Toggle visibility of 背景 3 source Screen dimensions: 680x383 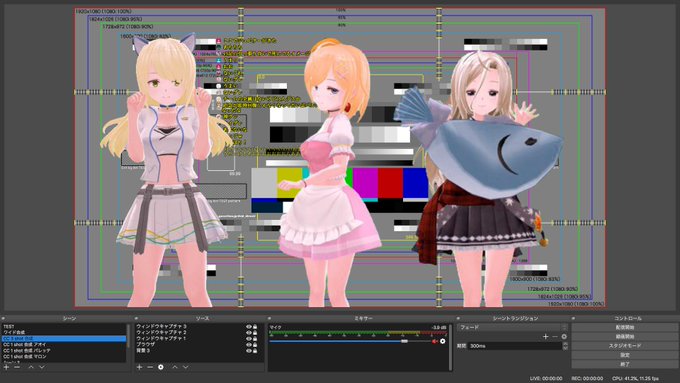pyautogui.click(x=249, y=350)
